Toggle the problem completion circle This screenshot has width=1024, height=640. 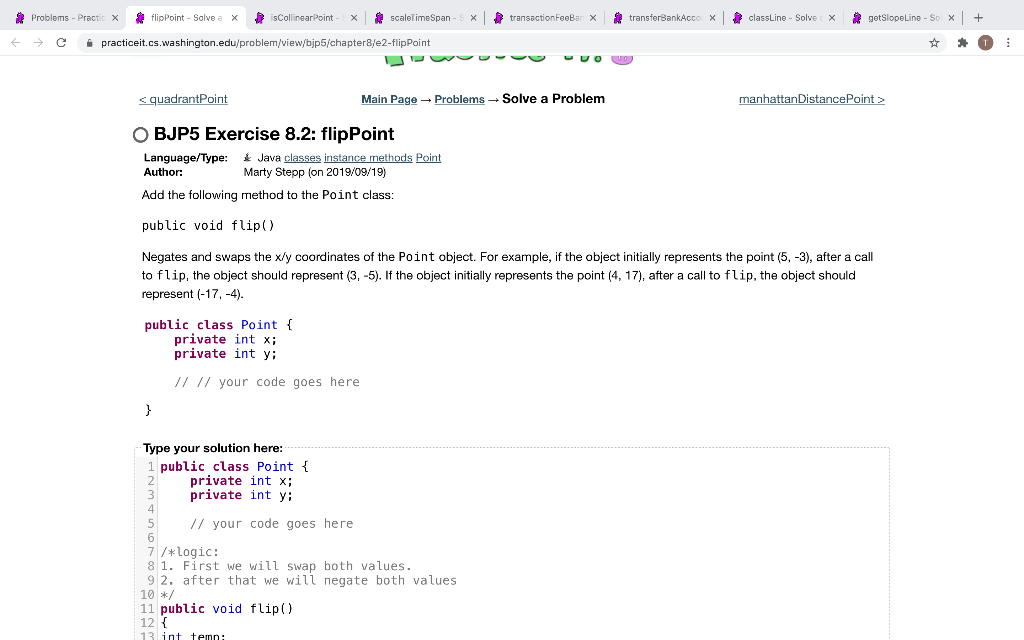(x=140, y=133)
